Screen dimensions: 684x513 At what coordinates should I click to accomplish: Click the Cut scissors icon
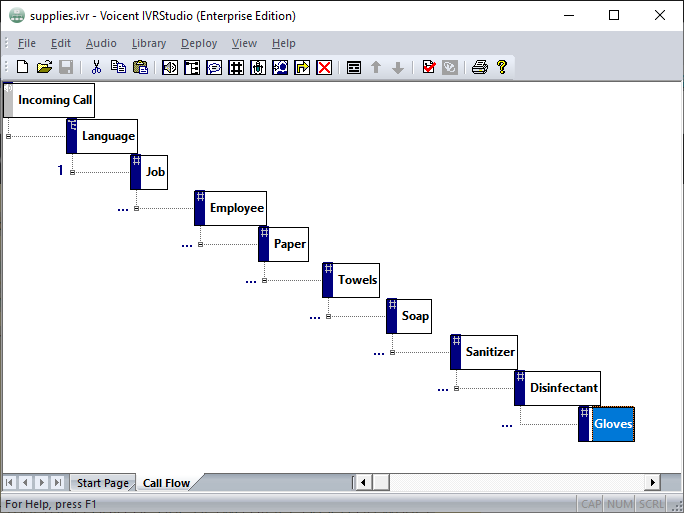[96, 67]
